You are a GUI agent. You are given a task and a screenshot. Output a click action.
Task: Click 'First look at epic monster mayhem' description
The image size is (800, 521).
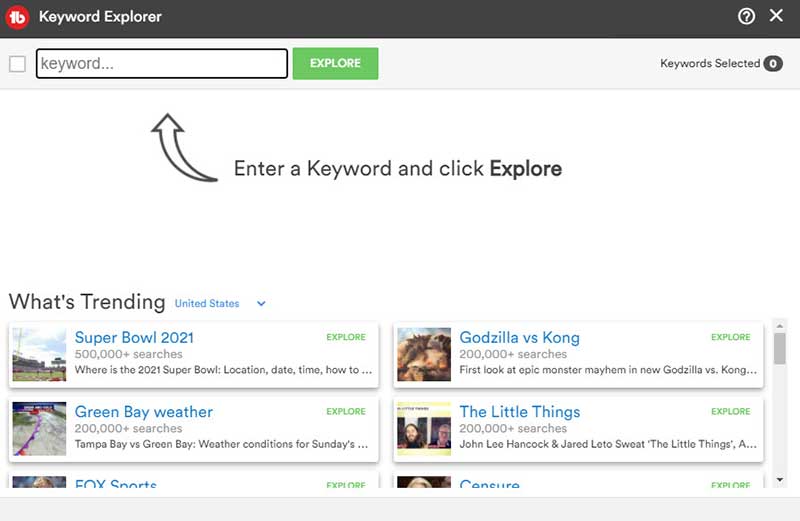(608, 370)
